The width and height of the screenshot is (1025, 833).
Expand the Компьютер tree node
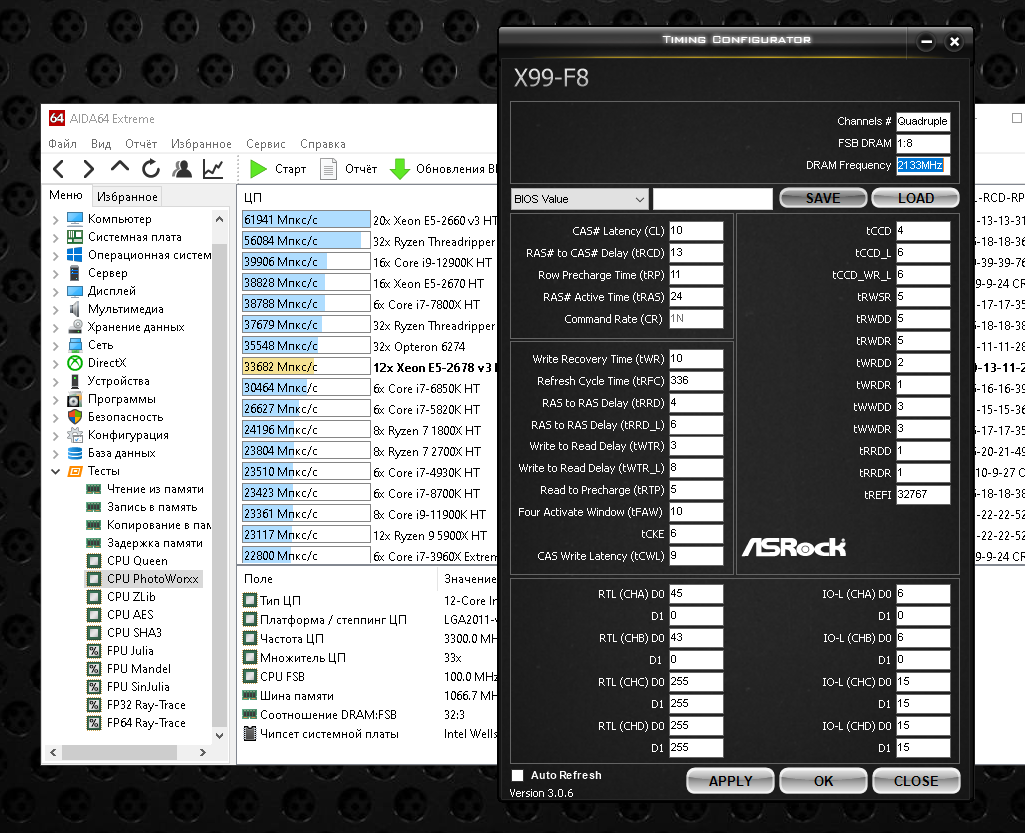coord(56,220)
